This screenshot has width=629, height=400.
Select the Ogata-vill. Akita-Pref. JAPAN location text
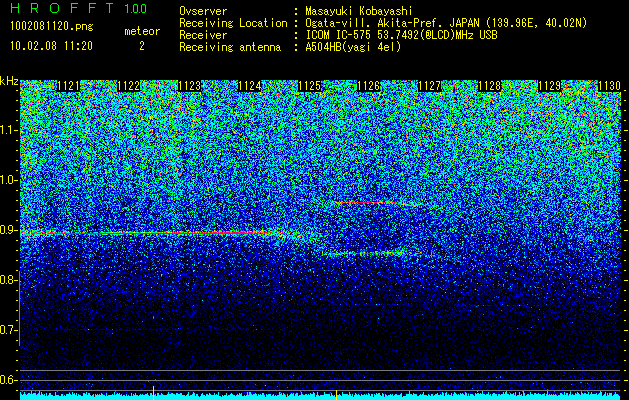click(446, 23)
